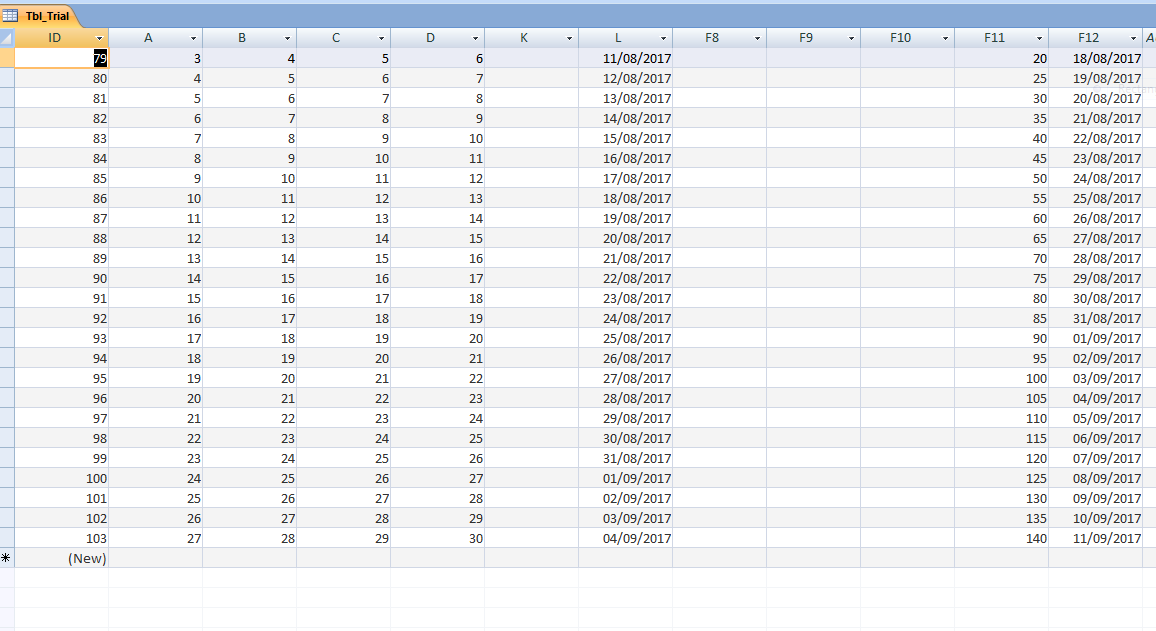Open column B filter dropdown arrow

coord(288,38)
